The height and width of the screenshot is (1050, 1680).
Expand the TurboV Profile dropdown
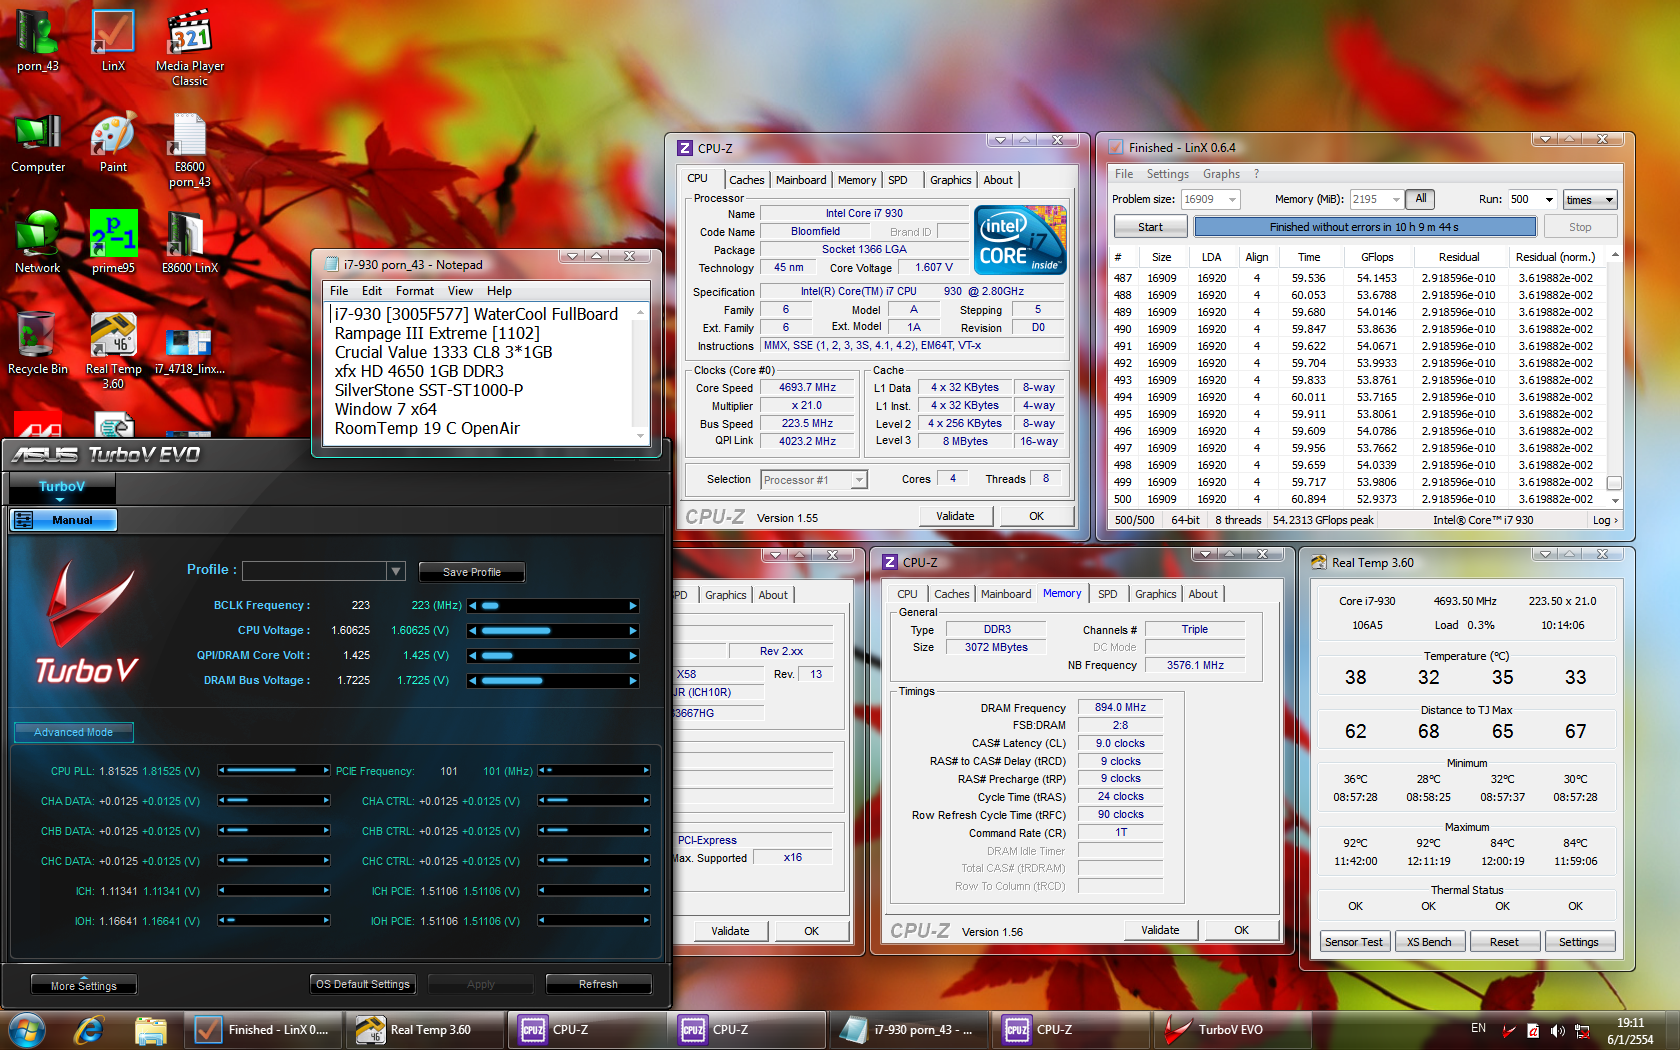(396, 571)
